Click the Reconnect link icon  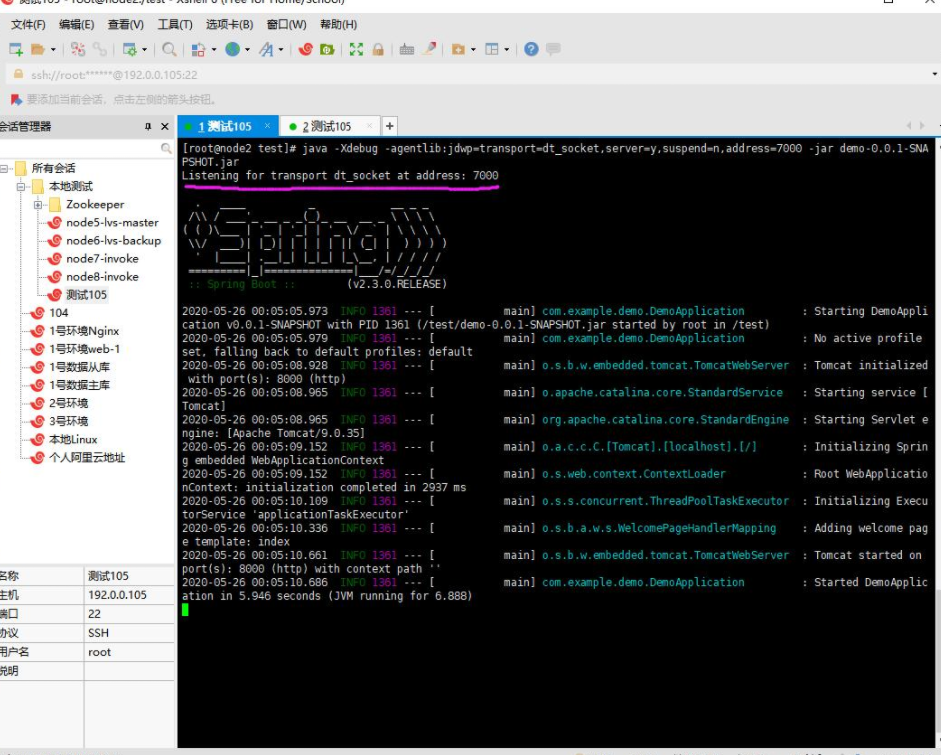pos(100,49)
